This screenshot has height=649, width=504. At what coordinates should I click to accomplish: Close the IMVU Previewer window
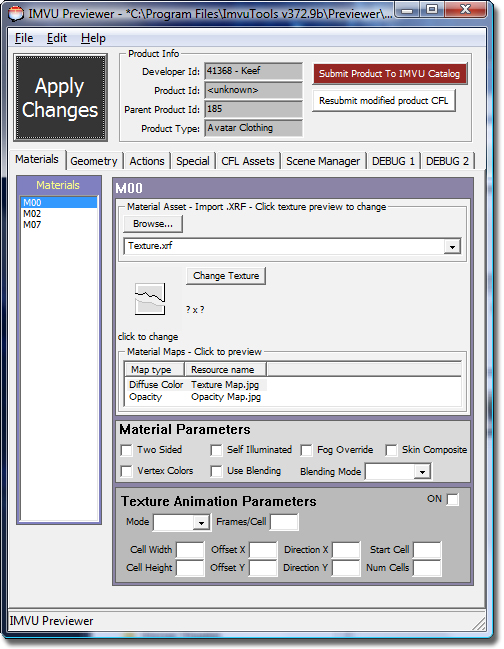[x=465, y=10]
